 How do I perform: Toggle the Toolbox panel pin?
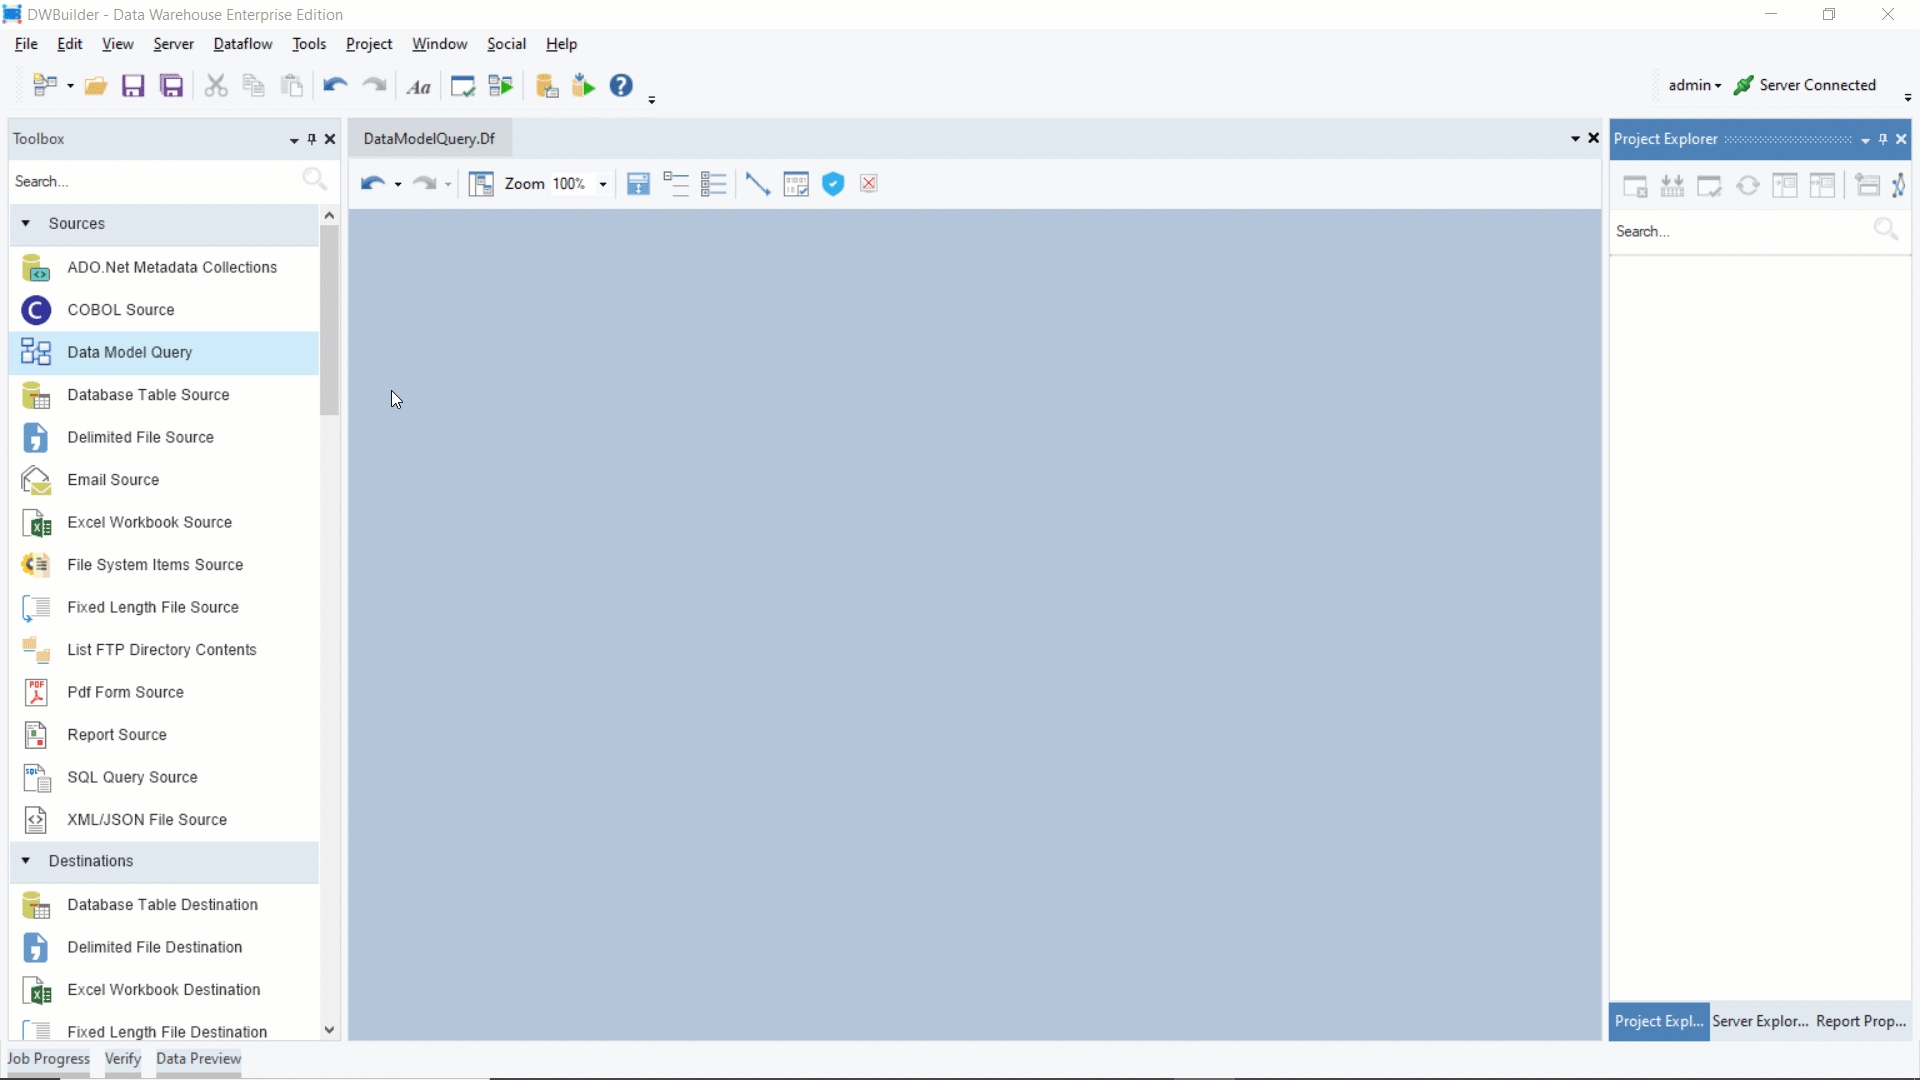tap(312, 139)
